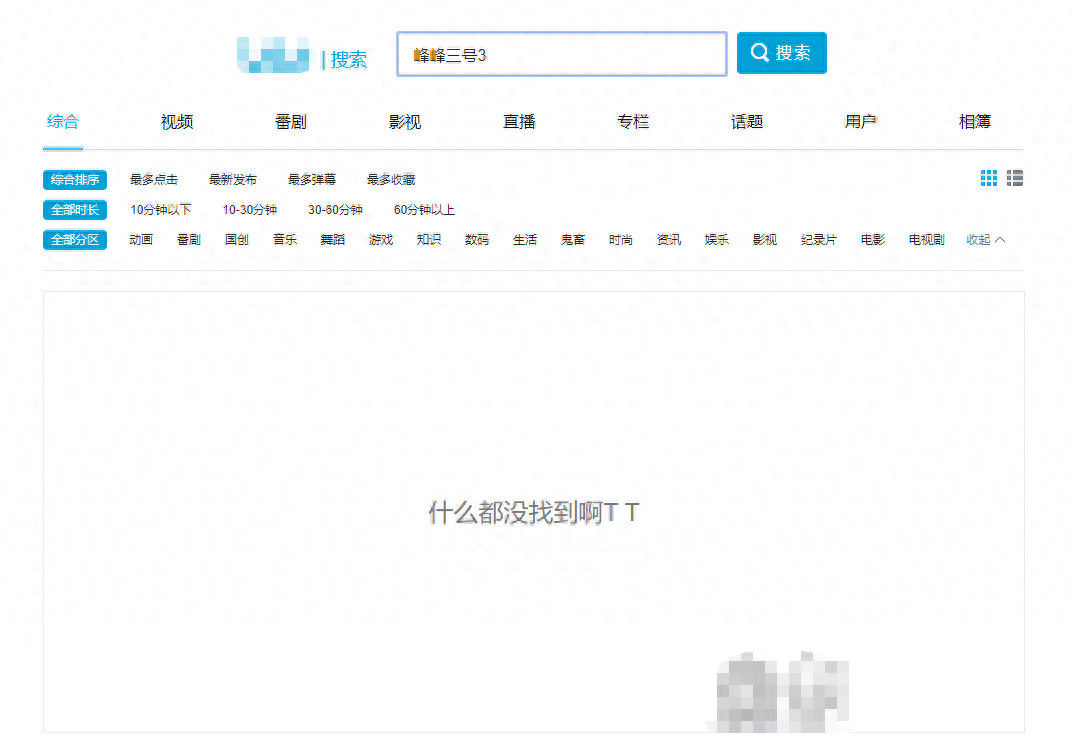Switch to grid view layout icon
1073x753 pixels.
coord(988,178)
